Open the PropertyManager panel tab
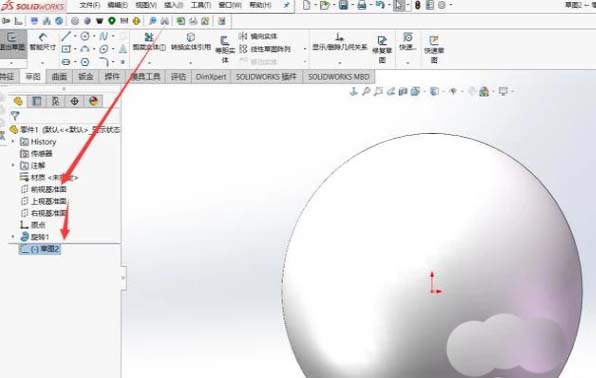Image resolution: width=596 pixels, height=378 pixels. [37, 101]
